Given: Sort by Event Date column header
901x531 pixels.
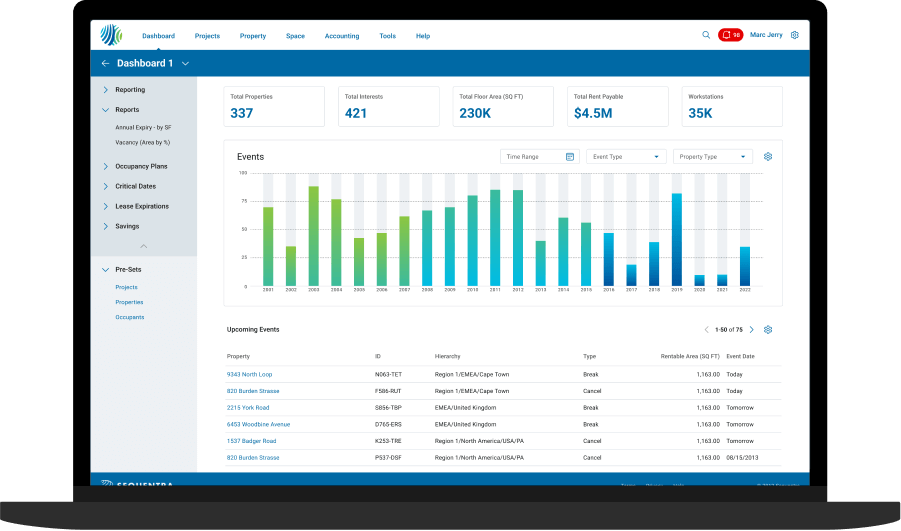Looking at the screenshot, I should pyautogui.click(x=741, y=356).
